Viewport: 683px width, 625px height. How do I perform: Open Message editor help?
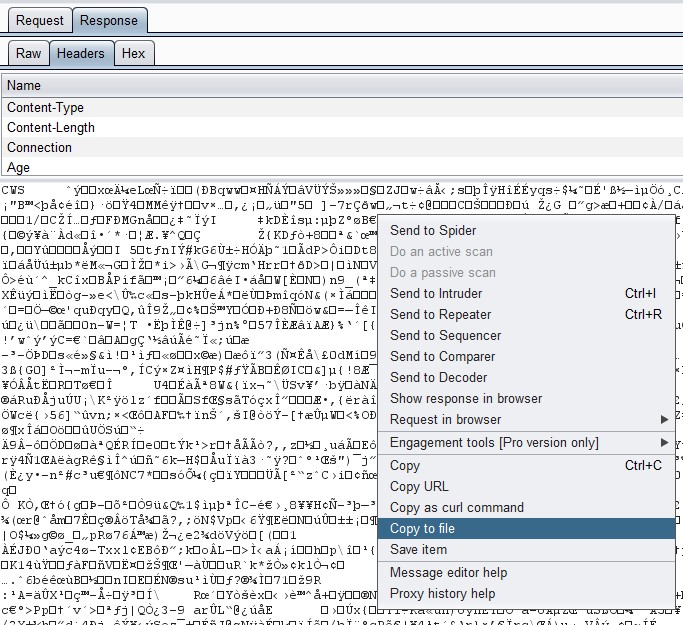click(526, 572)
